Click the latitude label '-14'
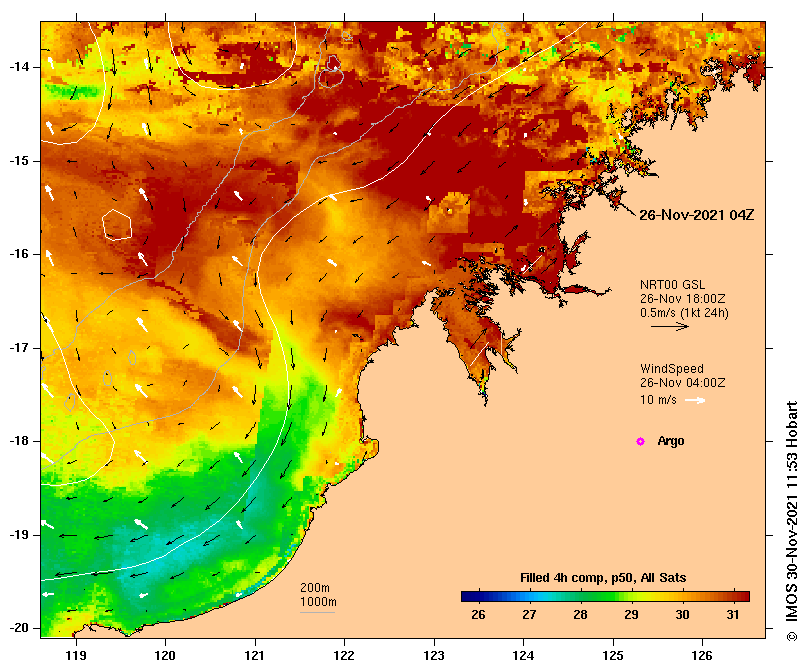The width and height of the screenshot is (809, 672). tap(19, 67)
